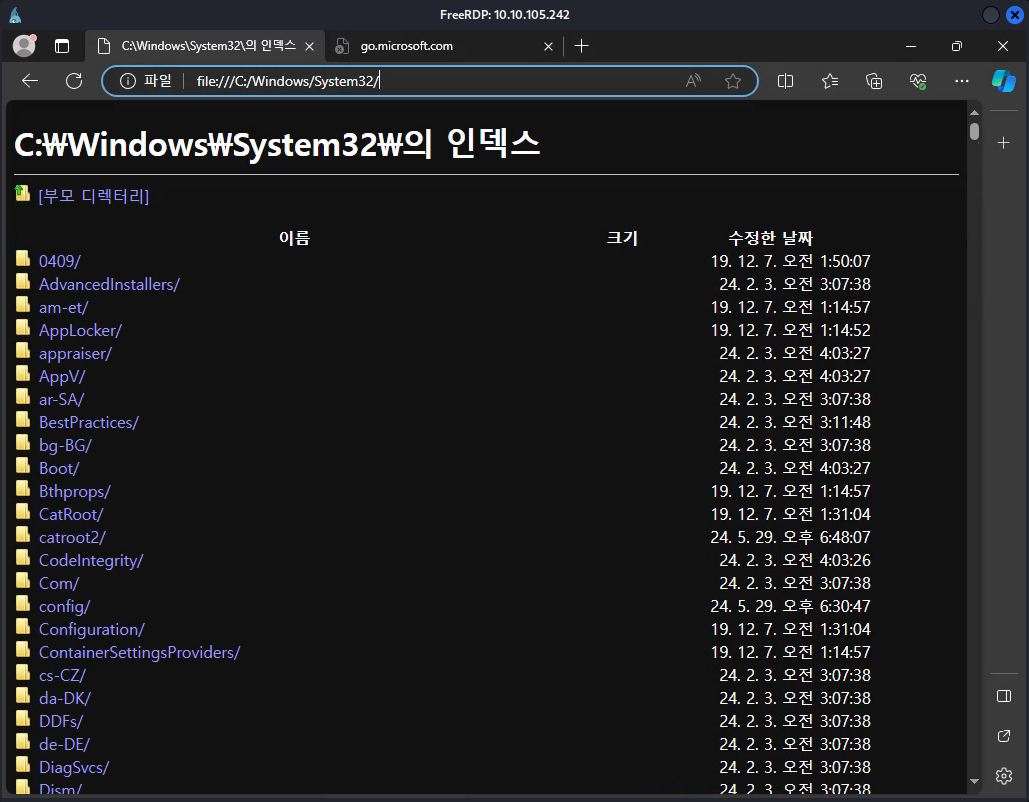Open the Collections icon in toolbar
The height and width of the screenshot is (802, 1029).
pyautogui.click(x=874, y=81)
